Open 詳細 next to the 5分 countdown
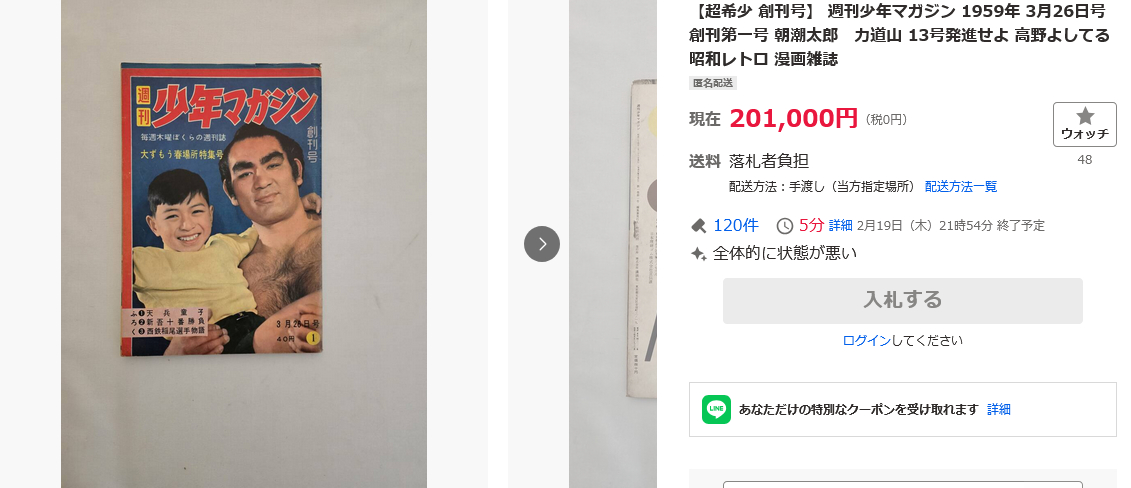This screenshot has width=1131, height=488. (x=840, y=226)
